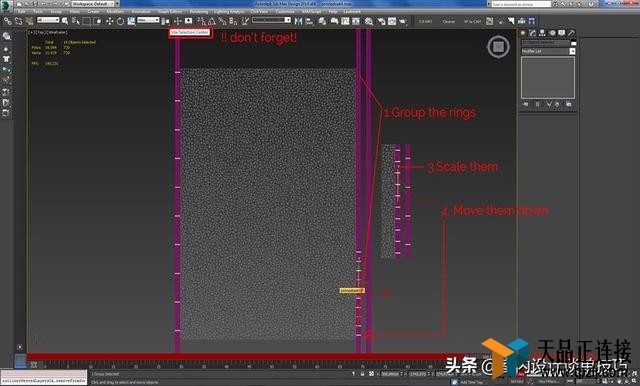Click the ViewCube top face

point(498,47)
